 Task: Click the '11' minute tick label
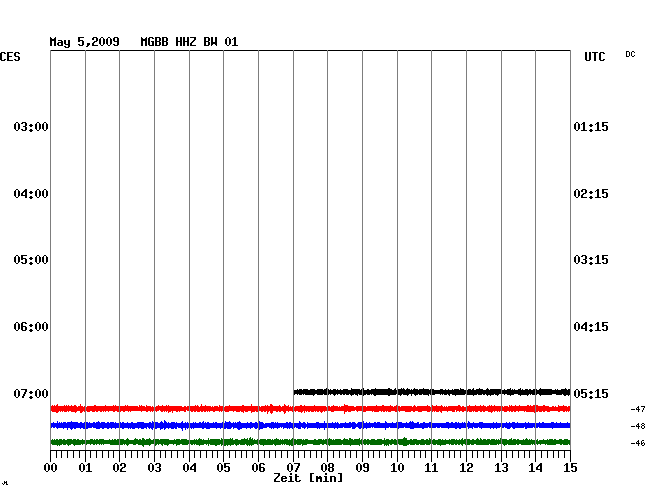pos(431,468)
